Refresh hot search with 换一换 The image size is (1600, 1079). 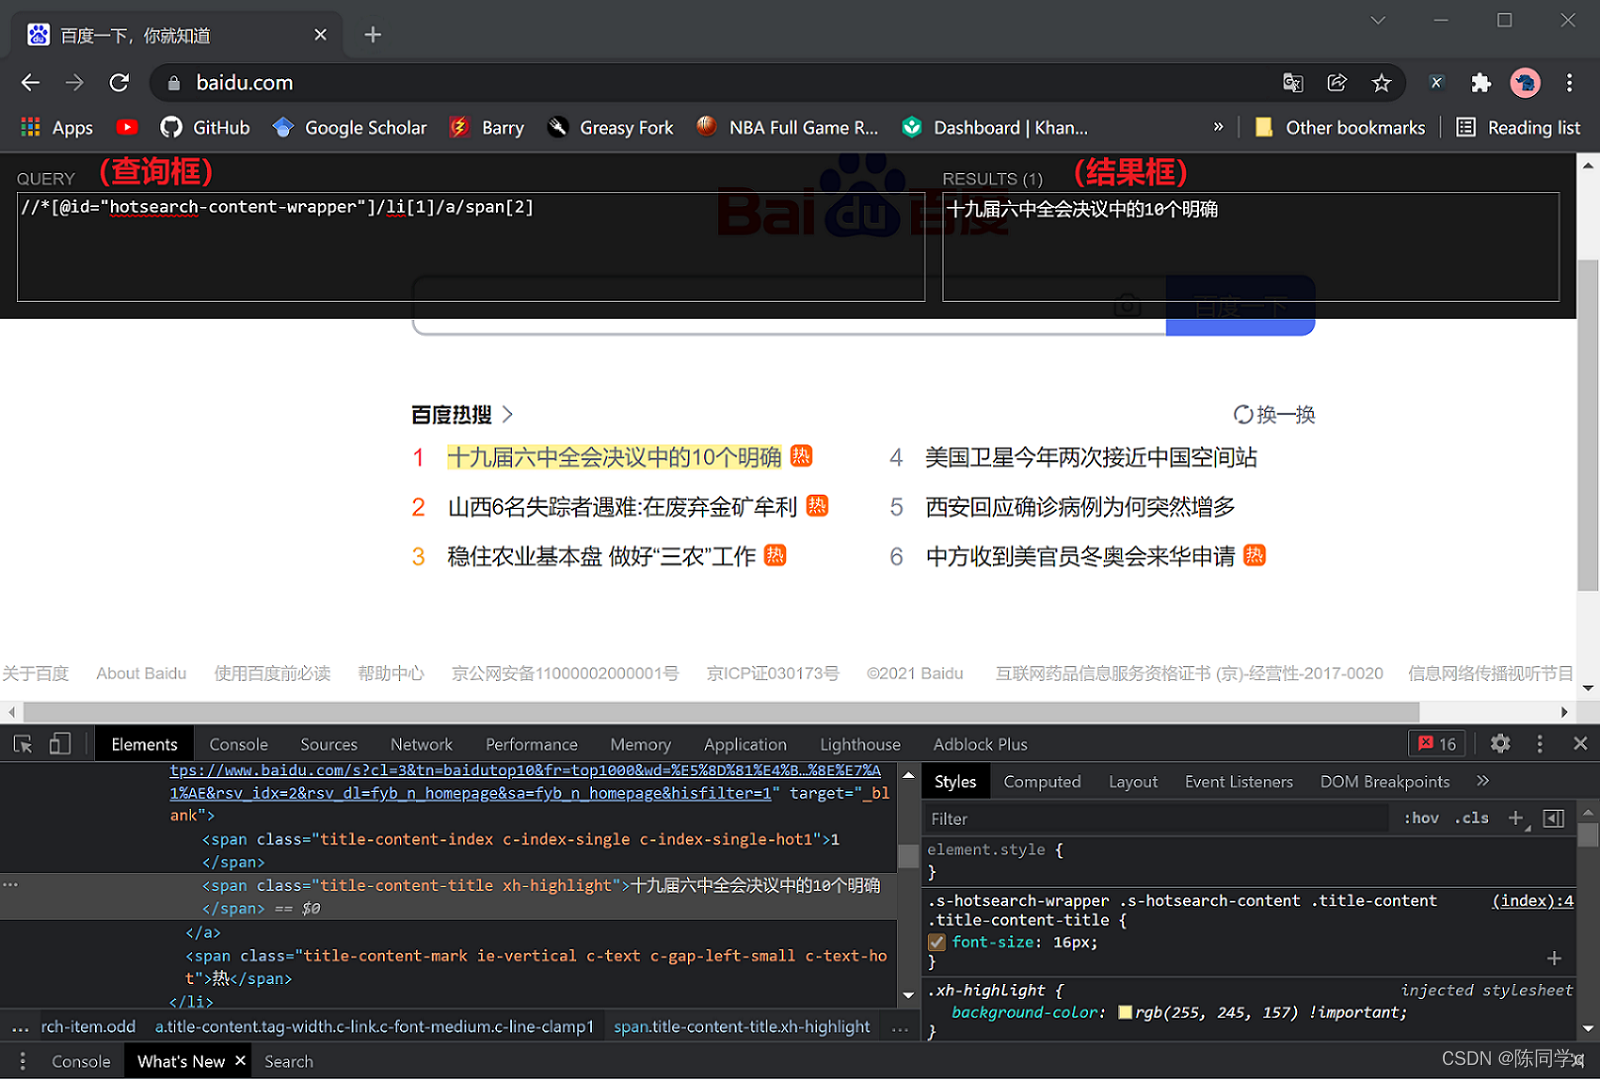tap(1274, 415)
